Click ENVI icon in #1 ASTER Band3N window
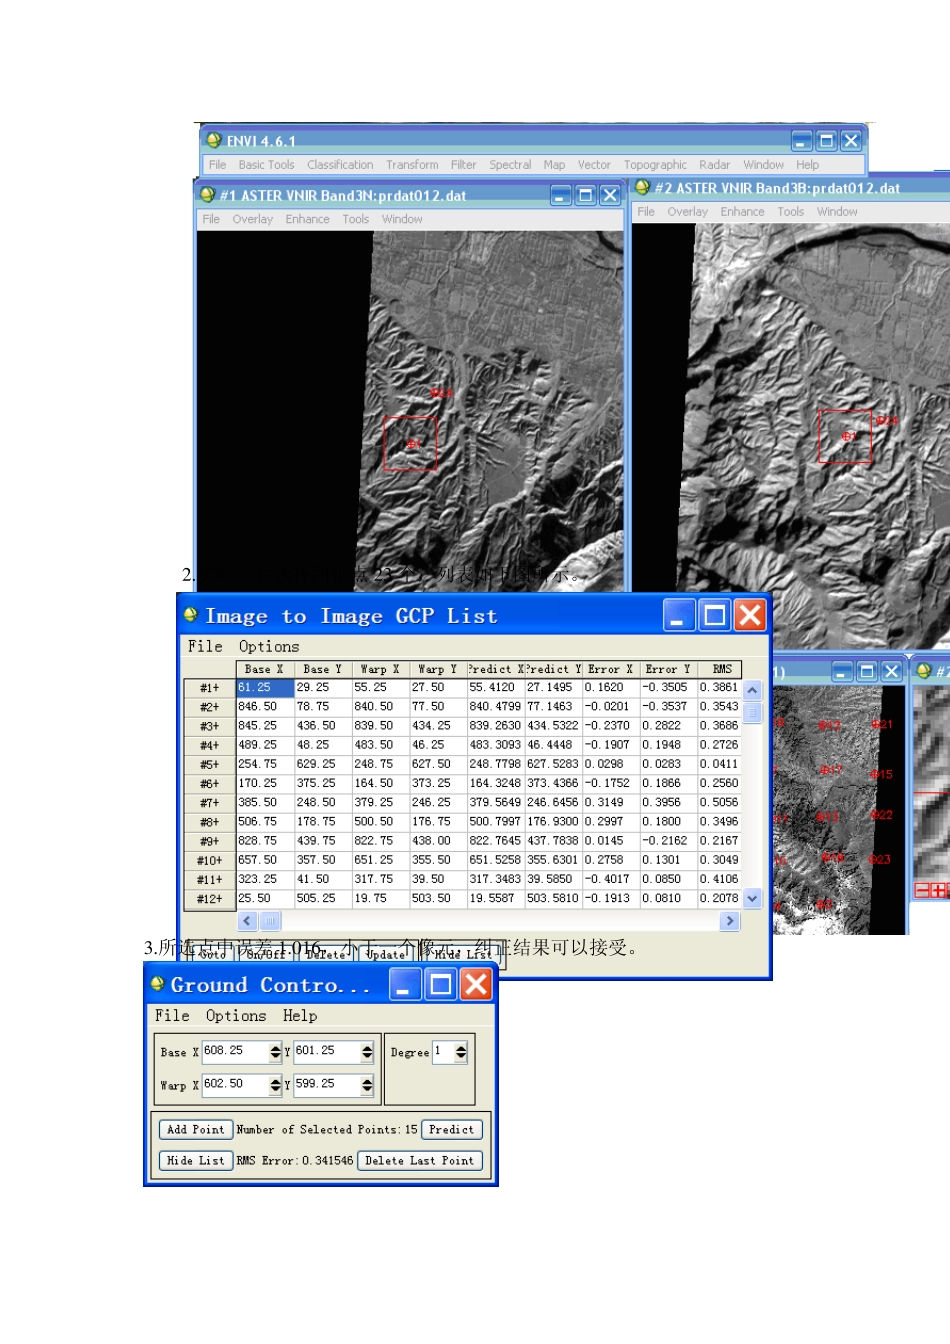This screenshot has width=950, height=1344. 207,195
